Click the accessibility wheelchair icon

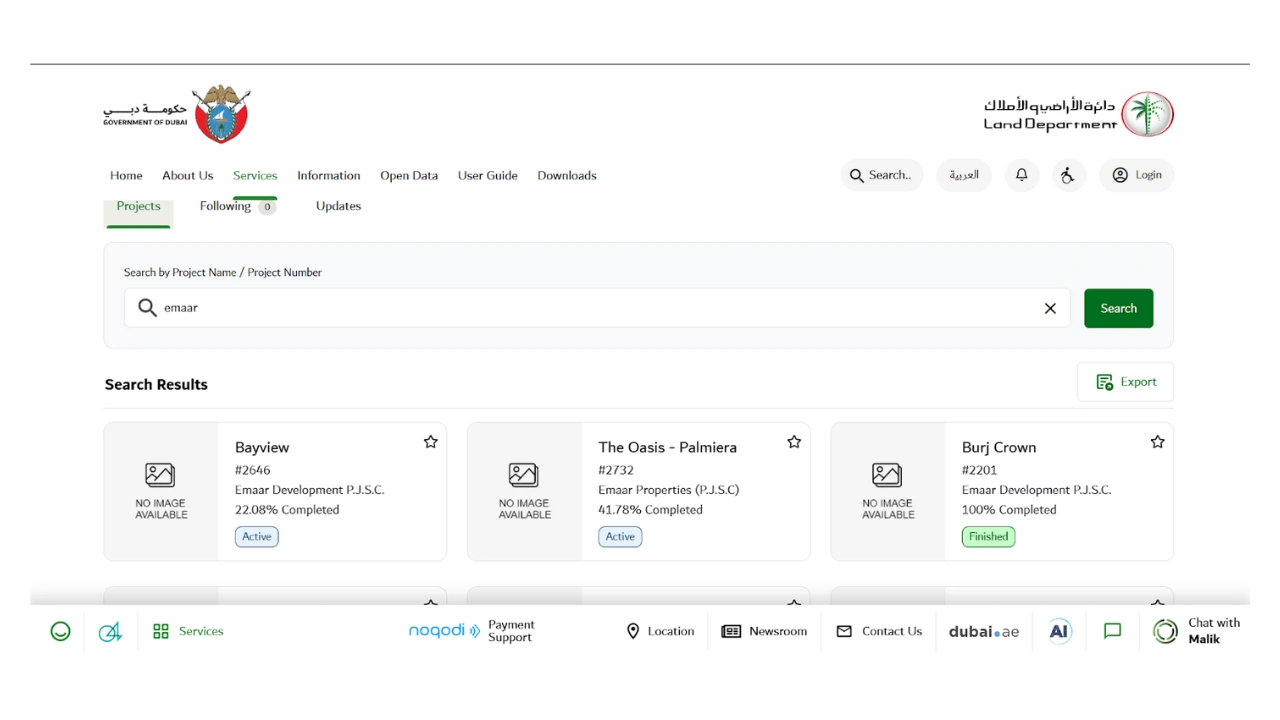pyautogui.click(x=1068, y=175)
